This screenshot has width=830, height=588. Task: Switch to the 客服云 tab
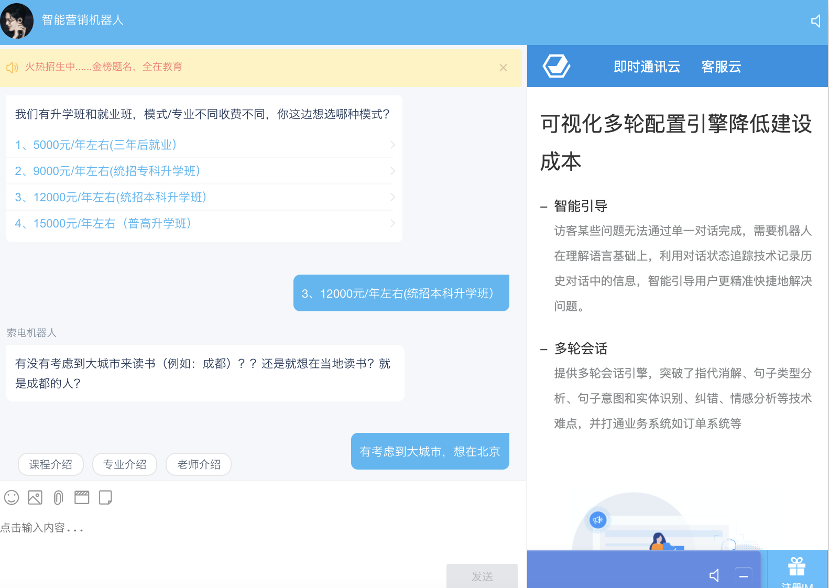(x=721, y=67)
